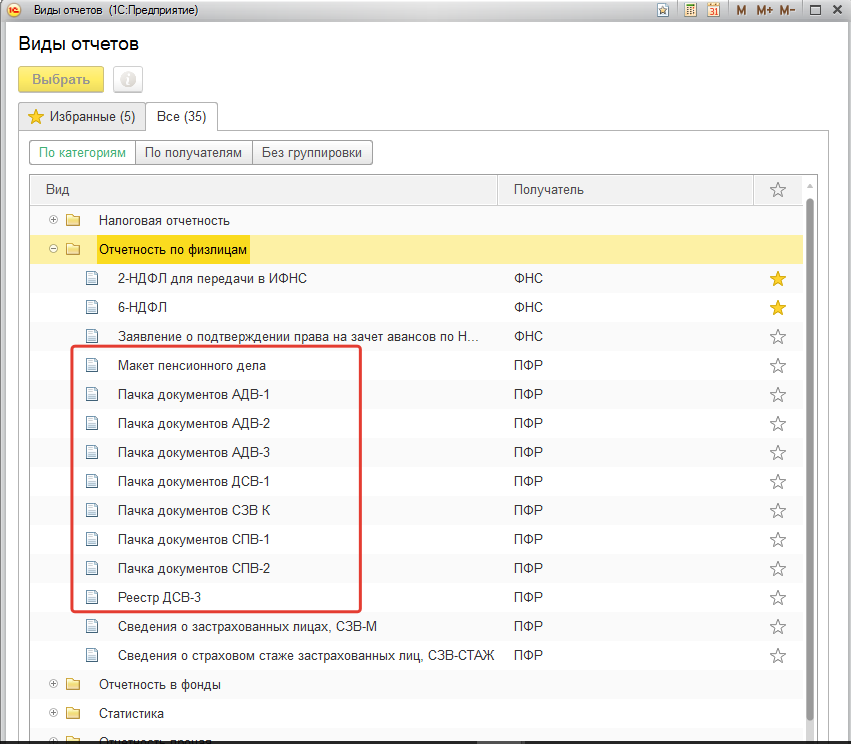Viewport: 851px width, 744px height.
Task: Star the Пачка документов СЗВ К row
Action: coord(778,511)
